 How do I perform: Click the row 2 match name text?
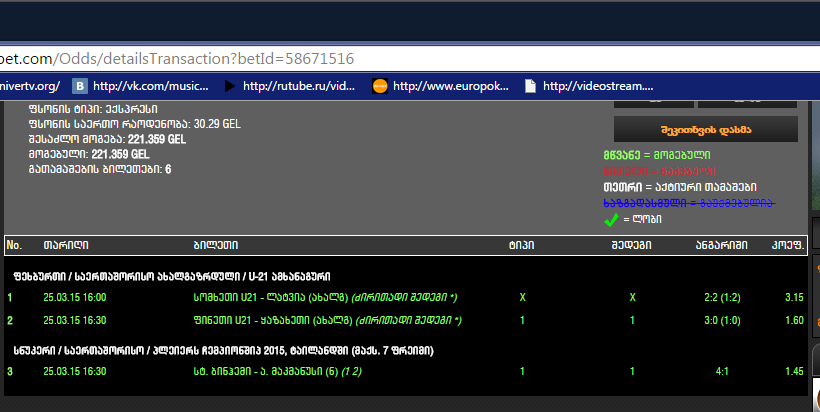[x=327, y=321]
